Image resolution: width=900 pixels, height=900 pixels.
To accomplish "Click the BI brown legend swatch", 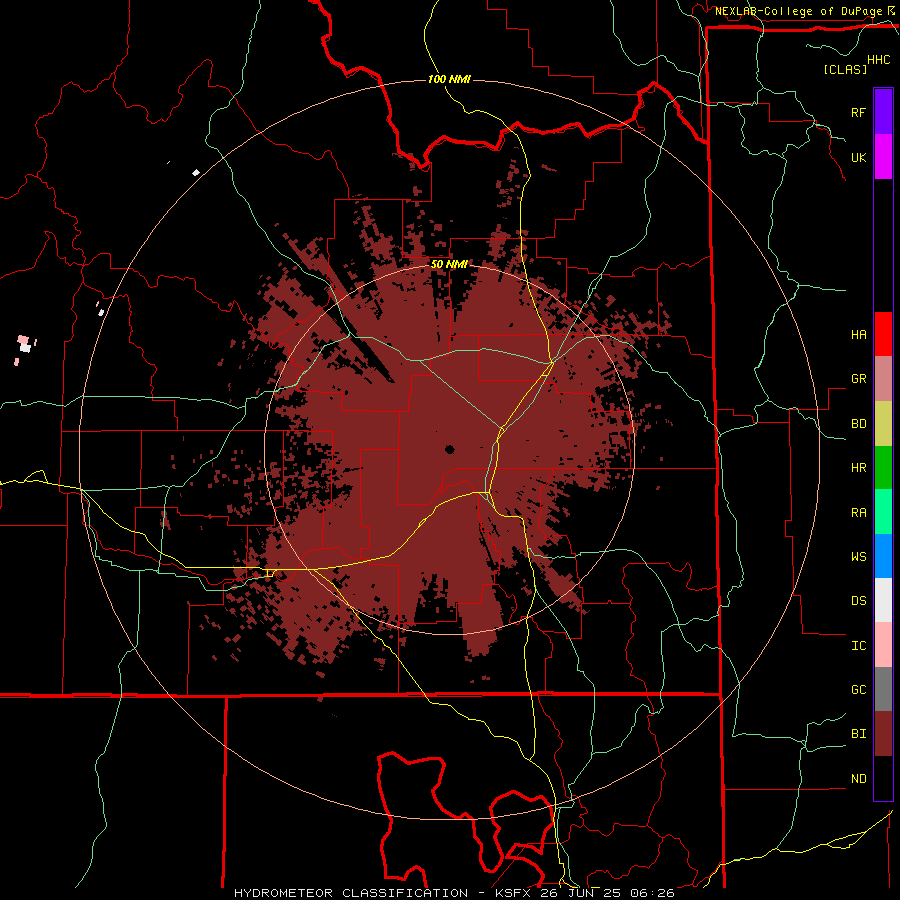I will tap(883, 734).
